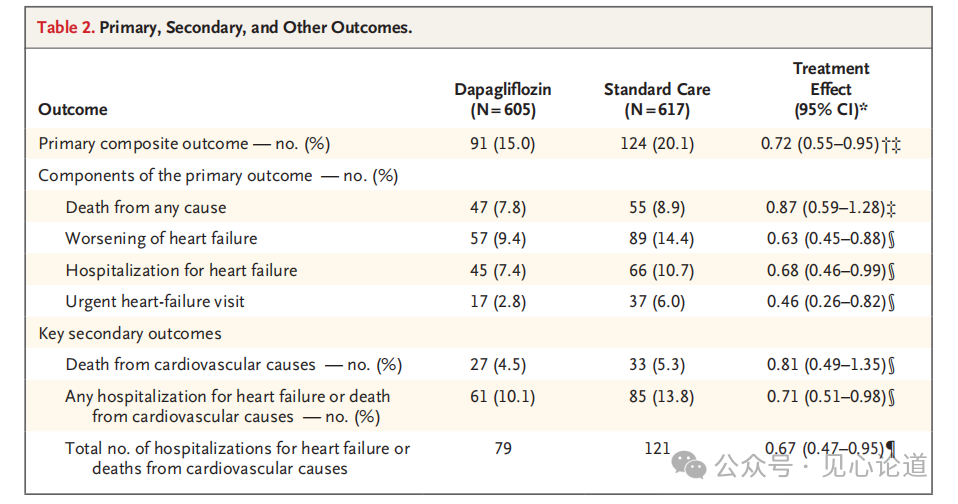This screenshot has width=958, height=504.
Task: Click the "Dapagliflozin (N=605)" column header
Action: click(x=502, y=99)
